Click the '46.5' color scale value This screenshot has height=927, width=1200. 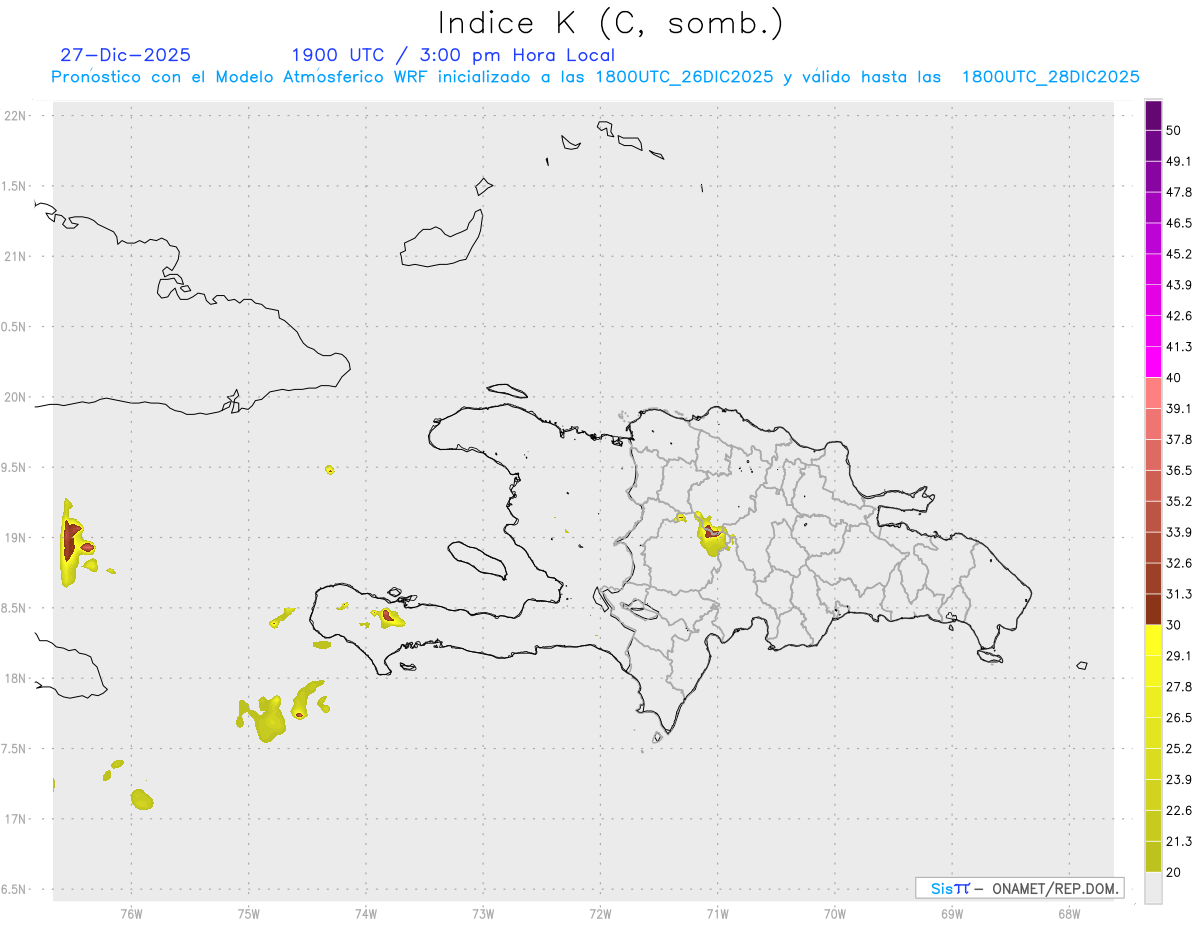(1180, 223)
